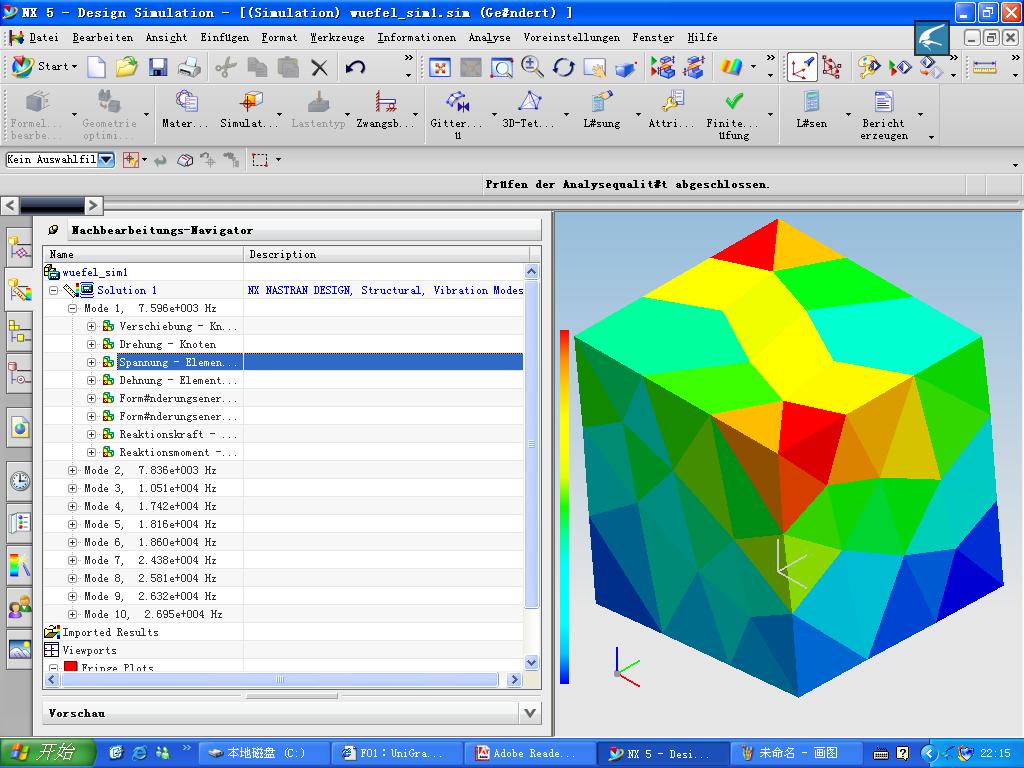This screenshot has height=768, width=1024.
Task: Save using the floppy disk icon
Action: [158, 67]
